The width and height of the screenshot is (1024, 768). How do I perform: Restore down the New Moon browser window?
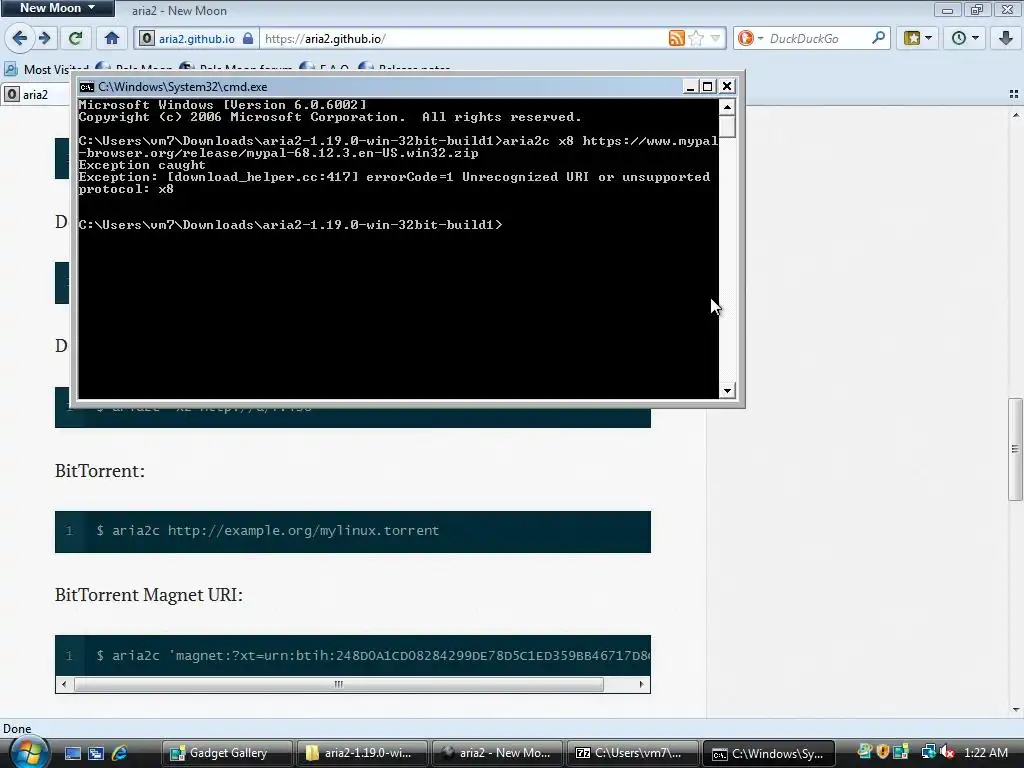977,9
